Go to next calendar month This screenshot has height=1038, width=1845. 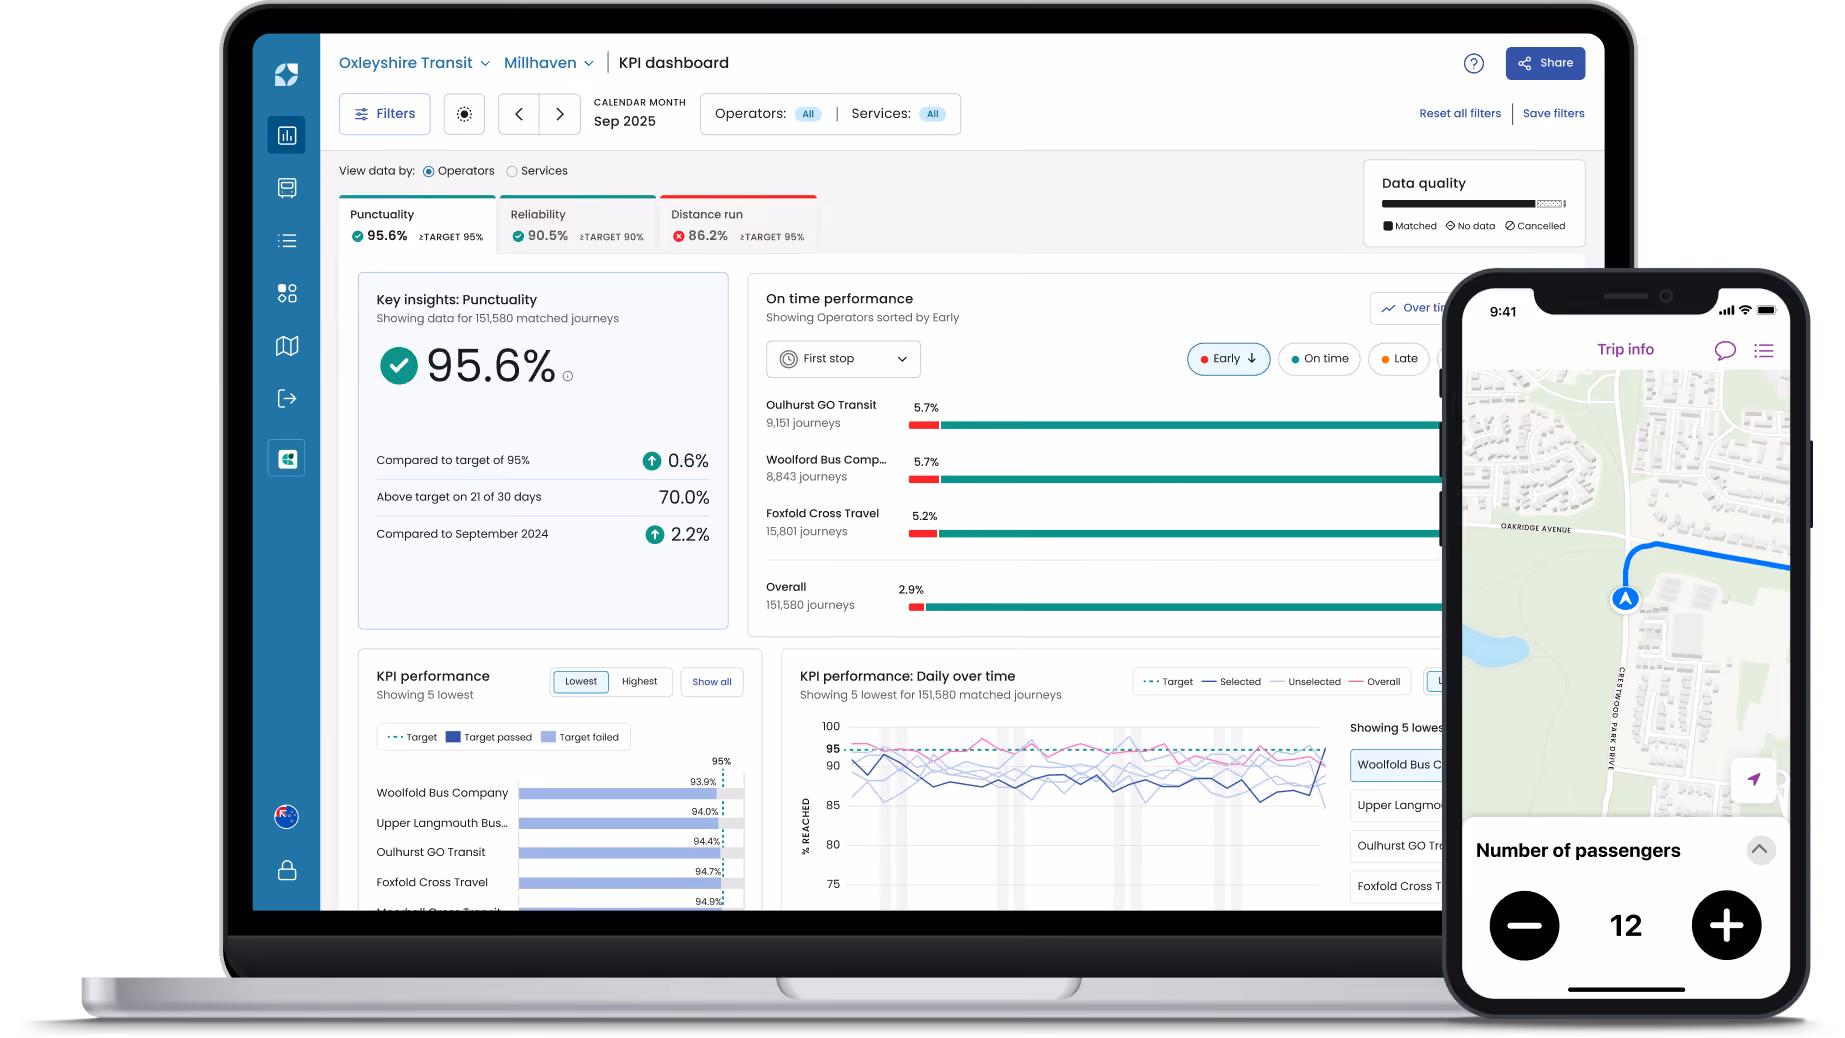560,114
